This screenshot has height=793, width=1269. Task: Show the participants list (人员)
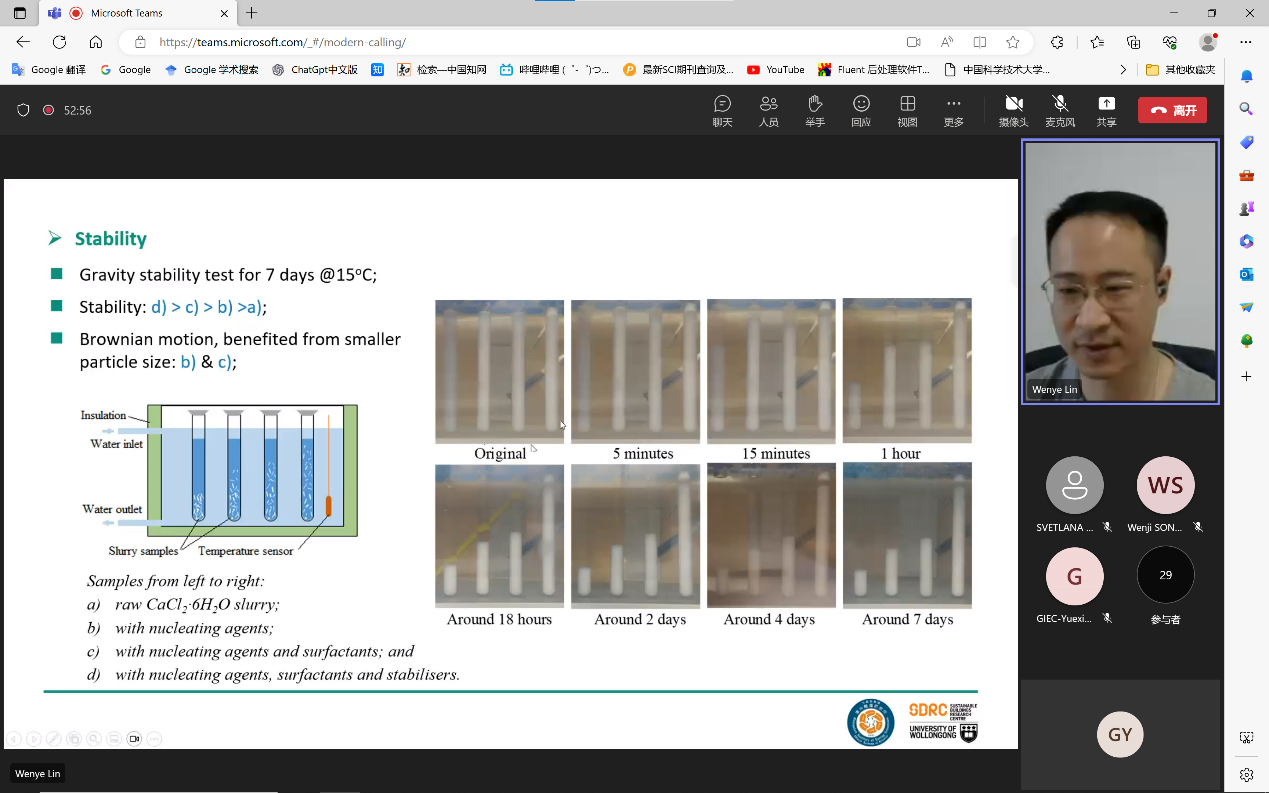[x=768, y=110]
